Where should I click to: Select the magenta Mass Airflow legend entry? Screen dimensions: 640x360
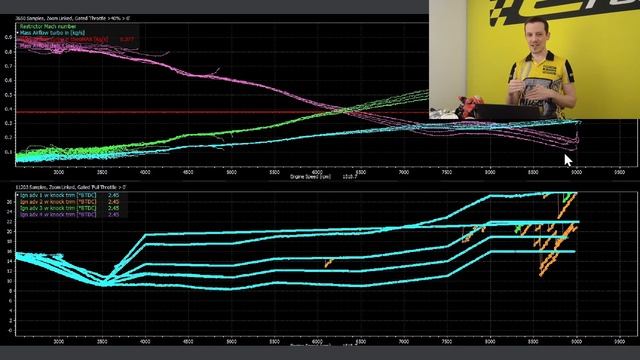pos(50,46)
